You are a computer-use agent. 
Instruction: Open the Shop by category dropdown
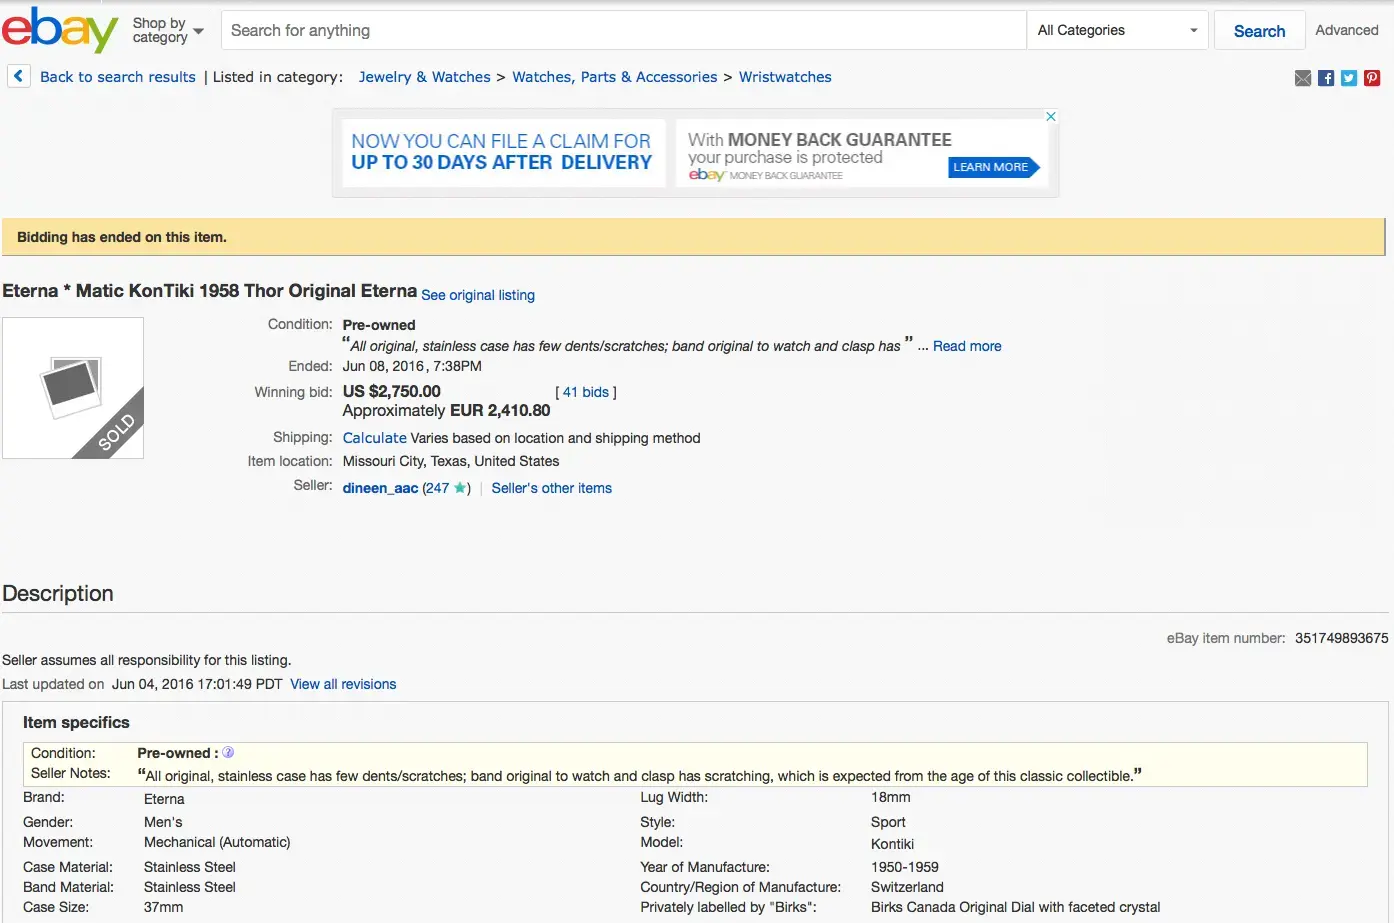(168, 30)
